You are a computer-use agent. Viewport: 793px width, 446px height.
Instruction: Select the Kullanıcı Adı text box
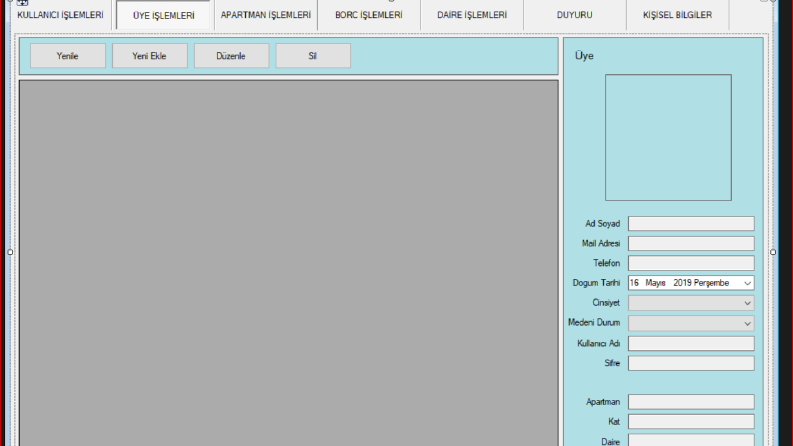691,343
